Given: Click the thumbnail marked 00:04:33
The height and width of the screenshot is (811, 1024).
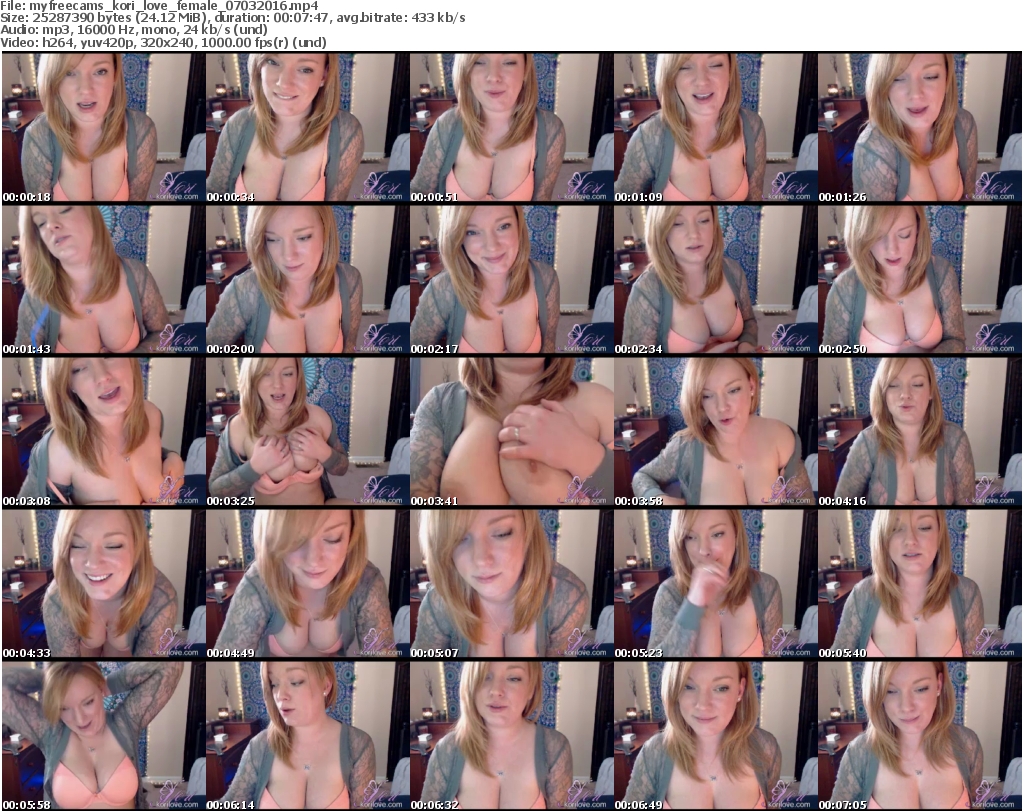Looking at the screenshot, I should (x=102, y=583).
